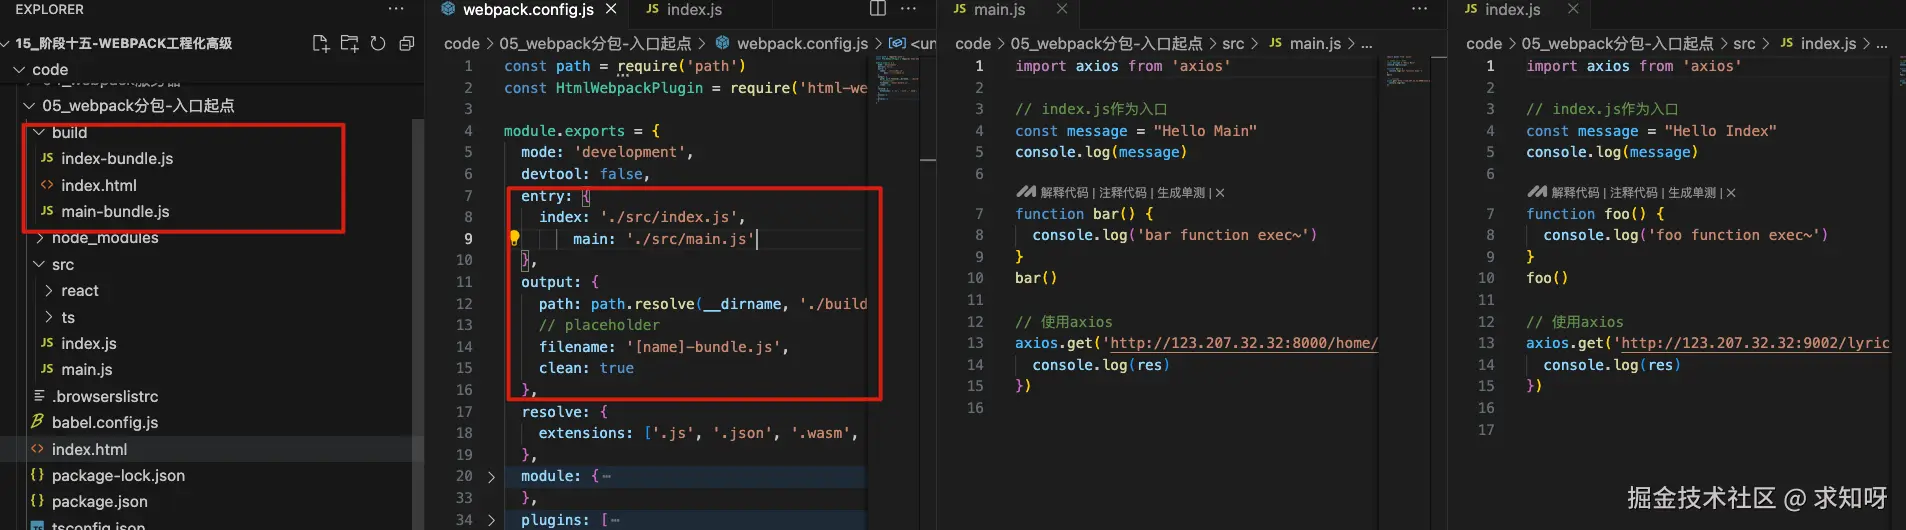Open more actions in first editor group

(908, 9)
